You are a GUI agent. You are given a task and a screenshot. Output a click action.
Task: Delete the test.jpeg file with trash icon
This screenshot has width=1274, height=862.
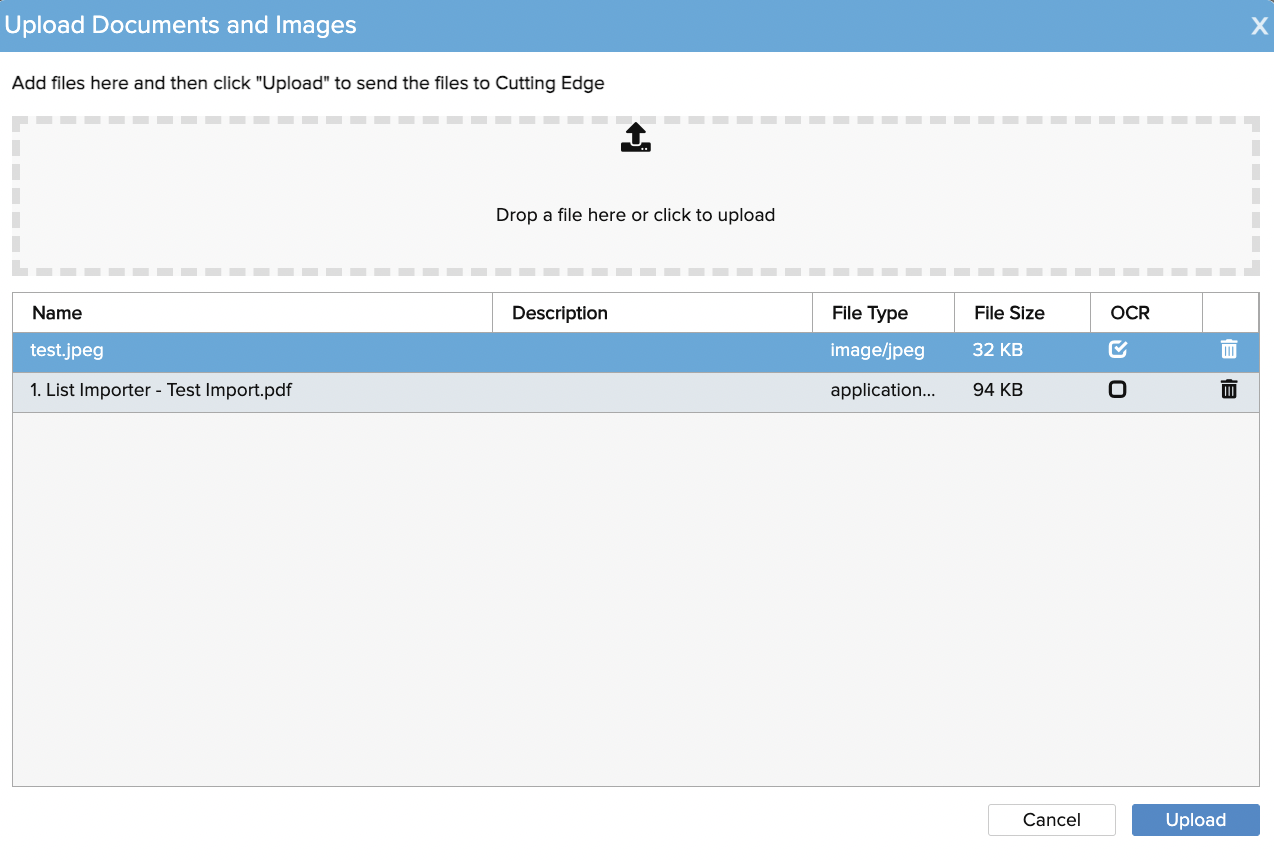click(x=1229, y=350)
